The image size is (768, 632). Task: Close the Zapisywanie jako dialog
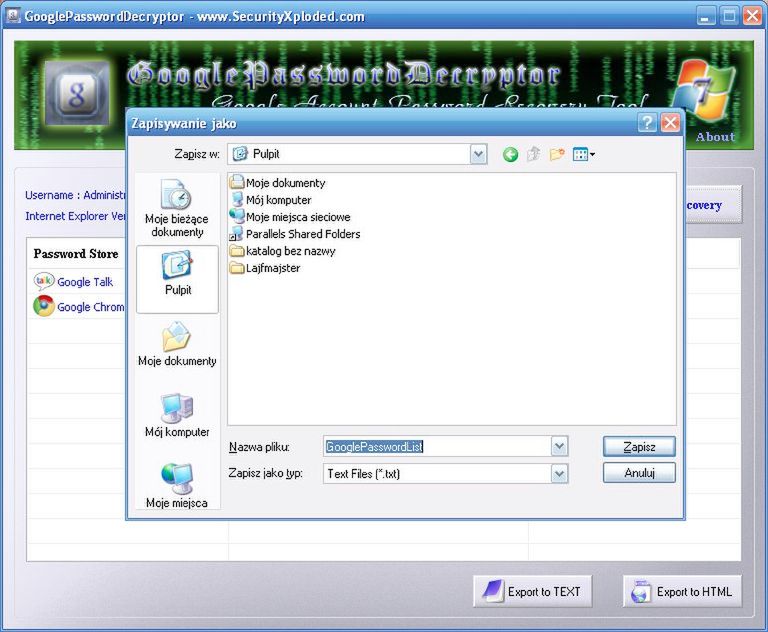(670, 122)
